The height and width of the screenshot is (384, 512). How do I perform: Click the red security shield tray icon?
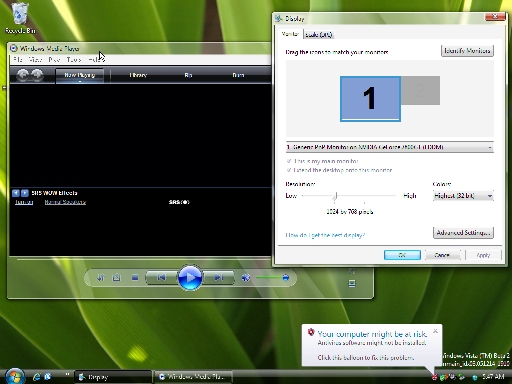(x=434, y=377)
